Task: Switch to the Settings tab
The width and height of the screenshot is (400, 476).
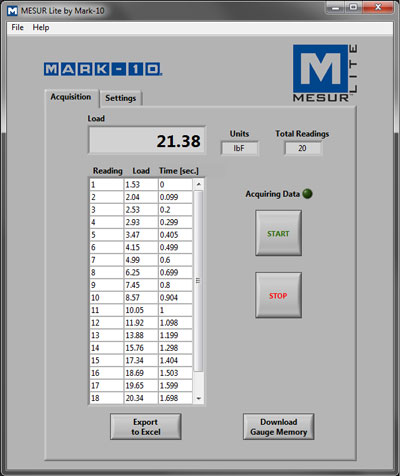Action: 121,98
